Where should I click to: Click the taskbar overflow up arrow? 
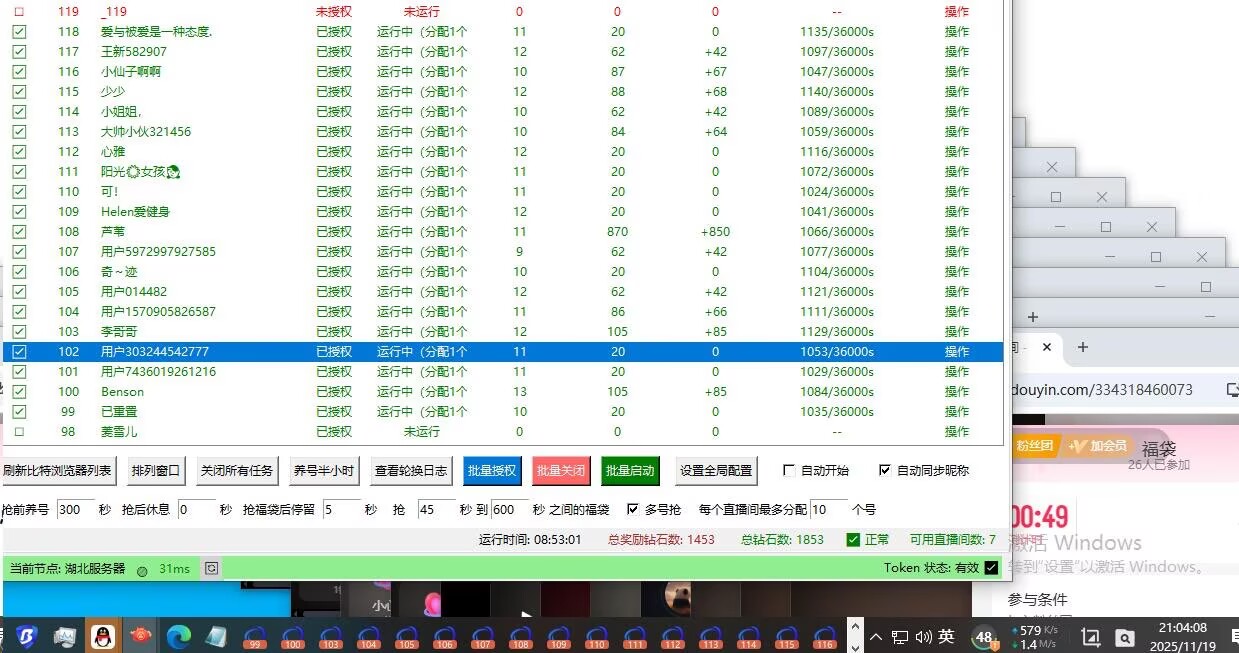pos(856,629)
